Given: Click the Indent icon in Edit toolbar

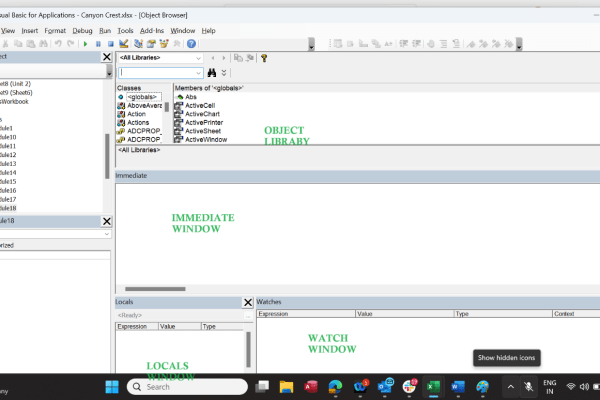Looking at the screenshot, I should pos(404,44).
